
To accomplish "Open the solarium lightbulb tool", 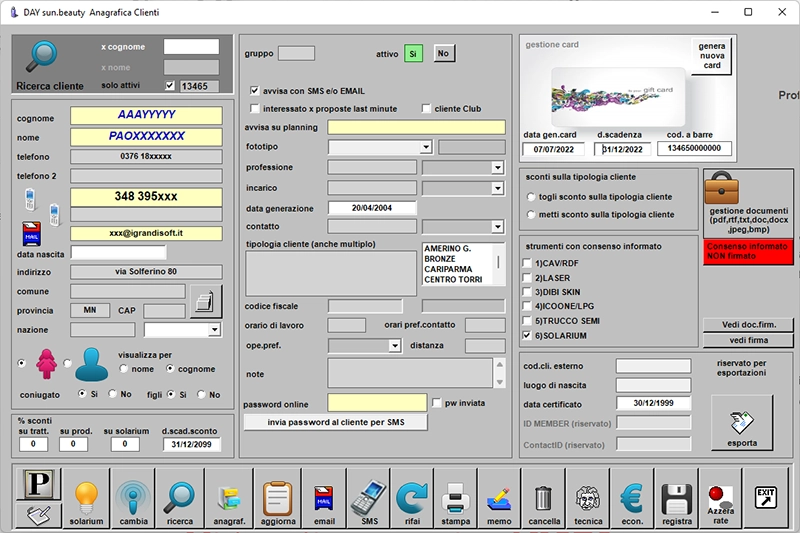I will [86, 498].
